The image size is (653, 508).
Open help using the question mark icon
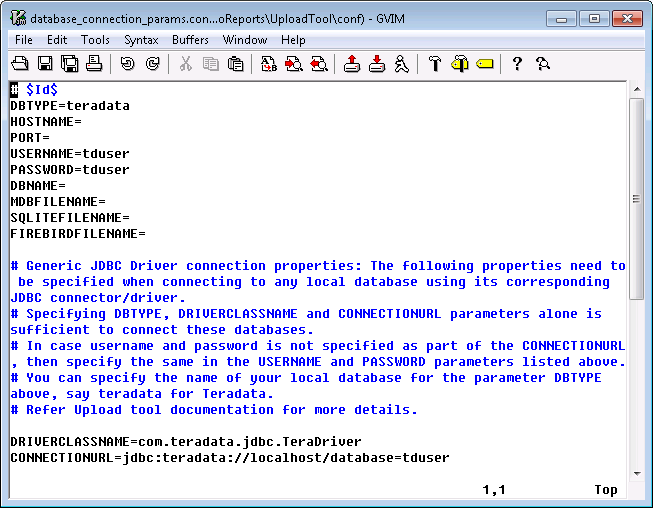(517, 64)
